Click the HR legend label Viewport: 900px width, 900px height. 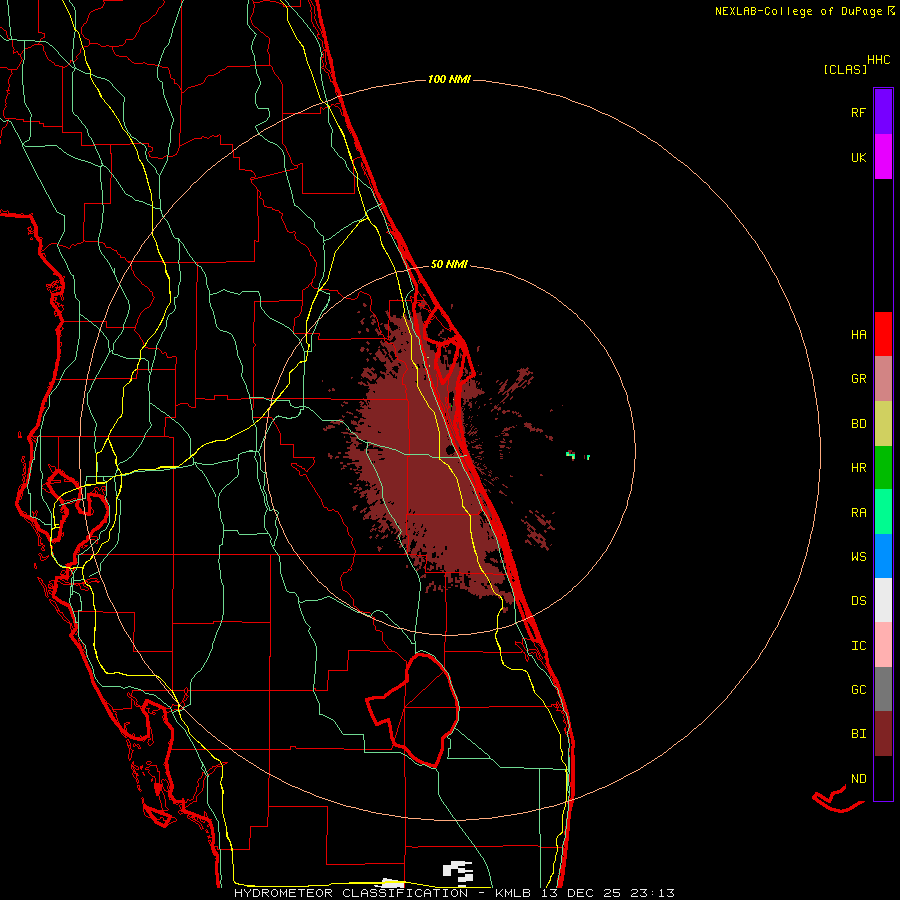coord(858,468)
